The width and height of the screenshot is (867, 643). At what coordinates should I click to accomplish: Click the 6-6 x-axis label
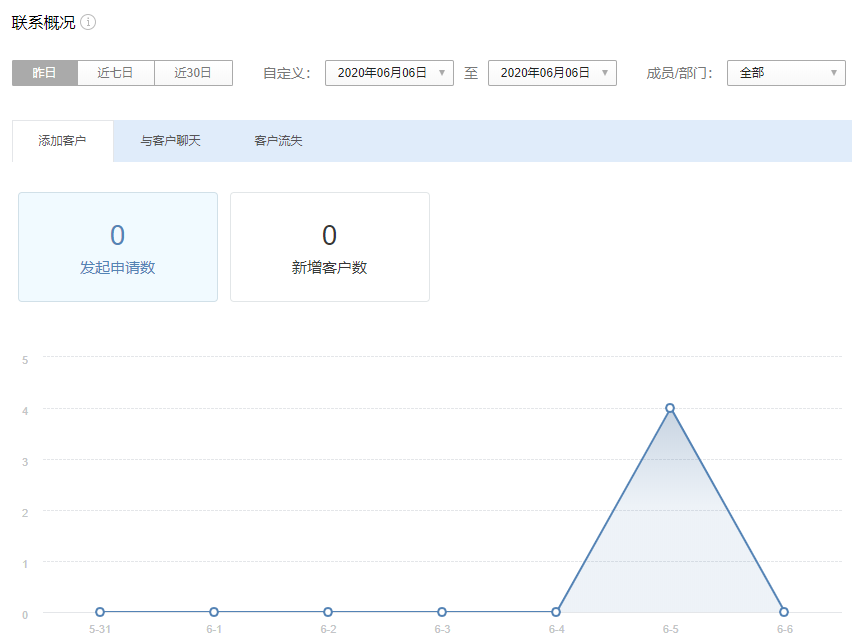click(x=785, y=629)
